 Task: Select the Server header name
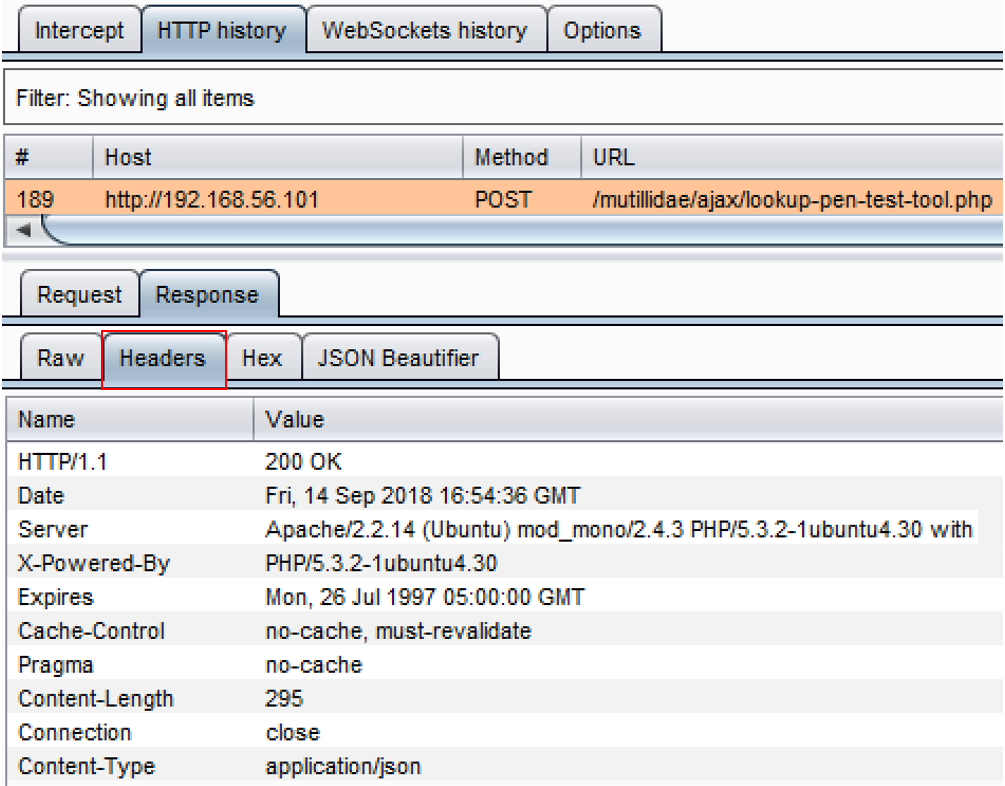point(53,530)
